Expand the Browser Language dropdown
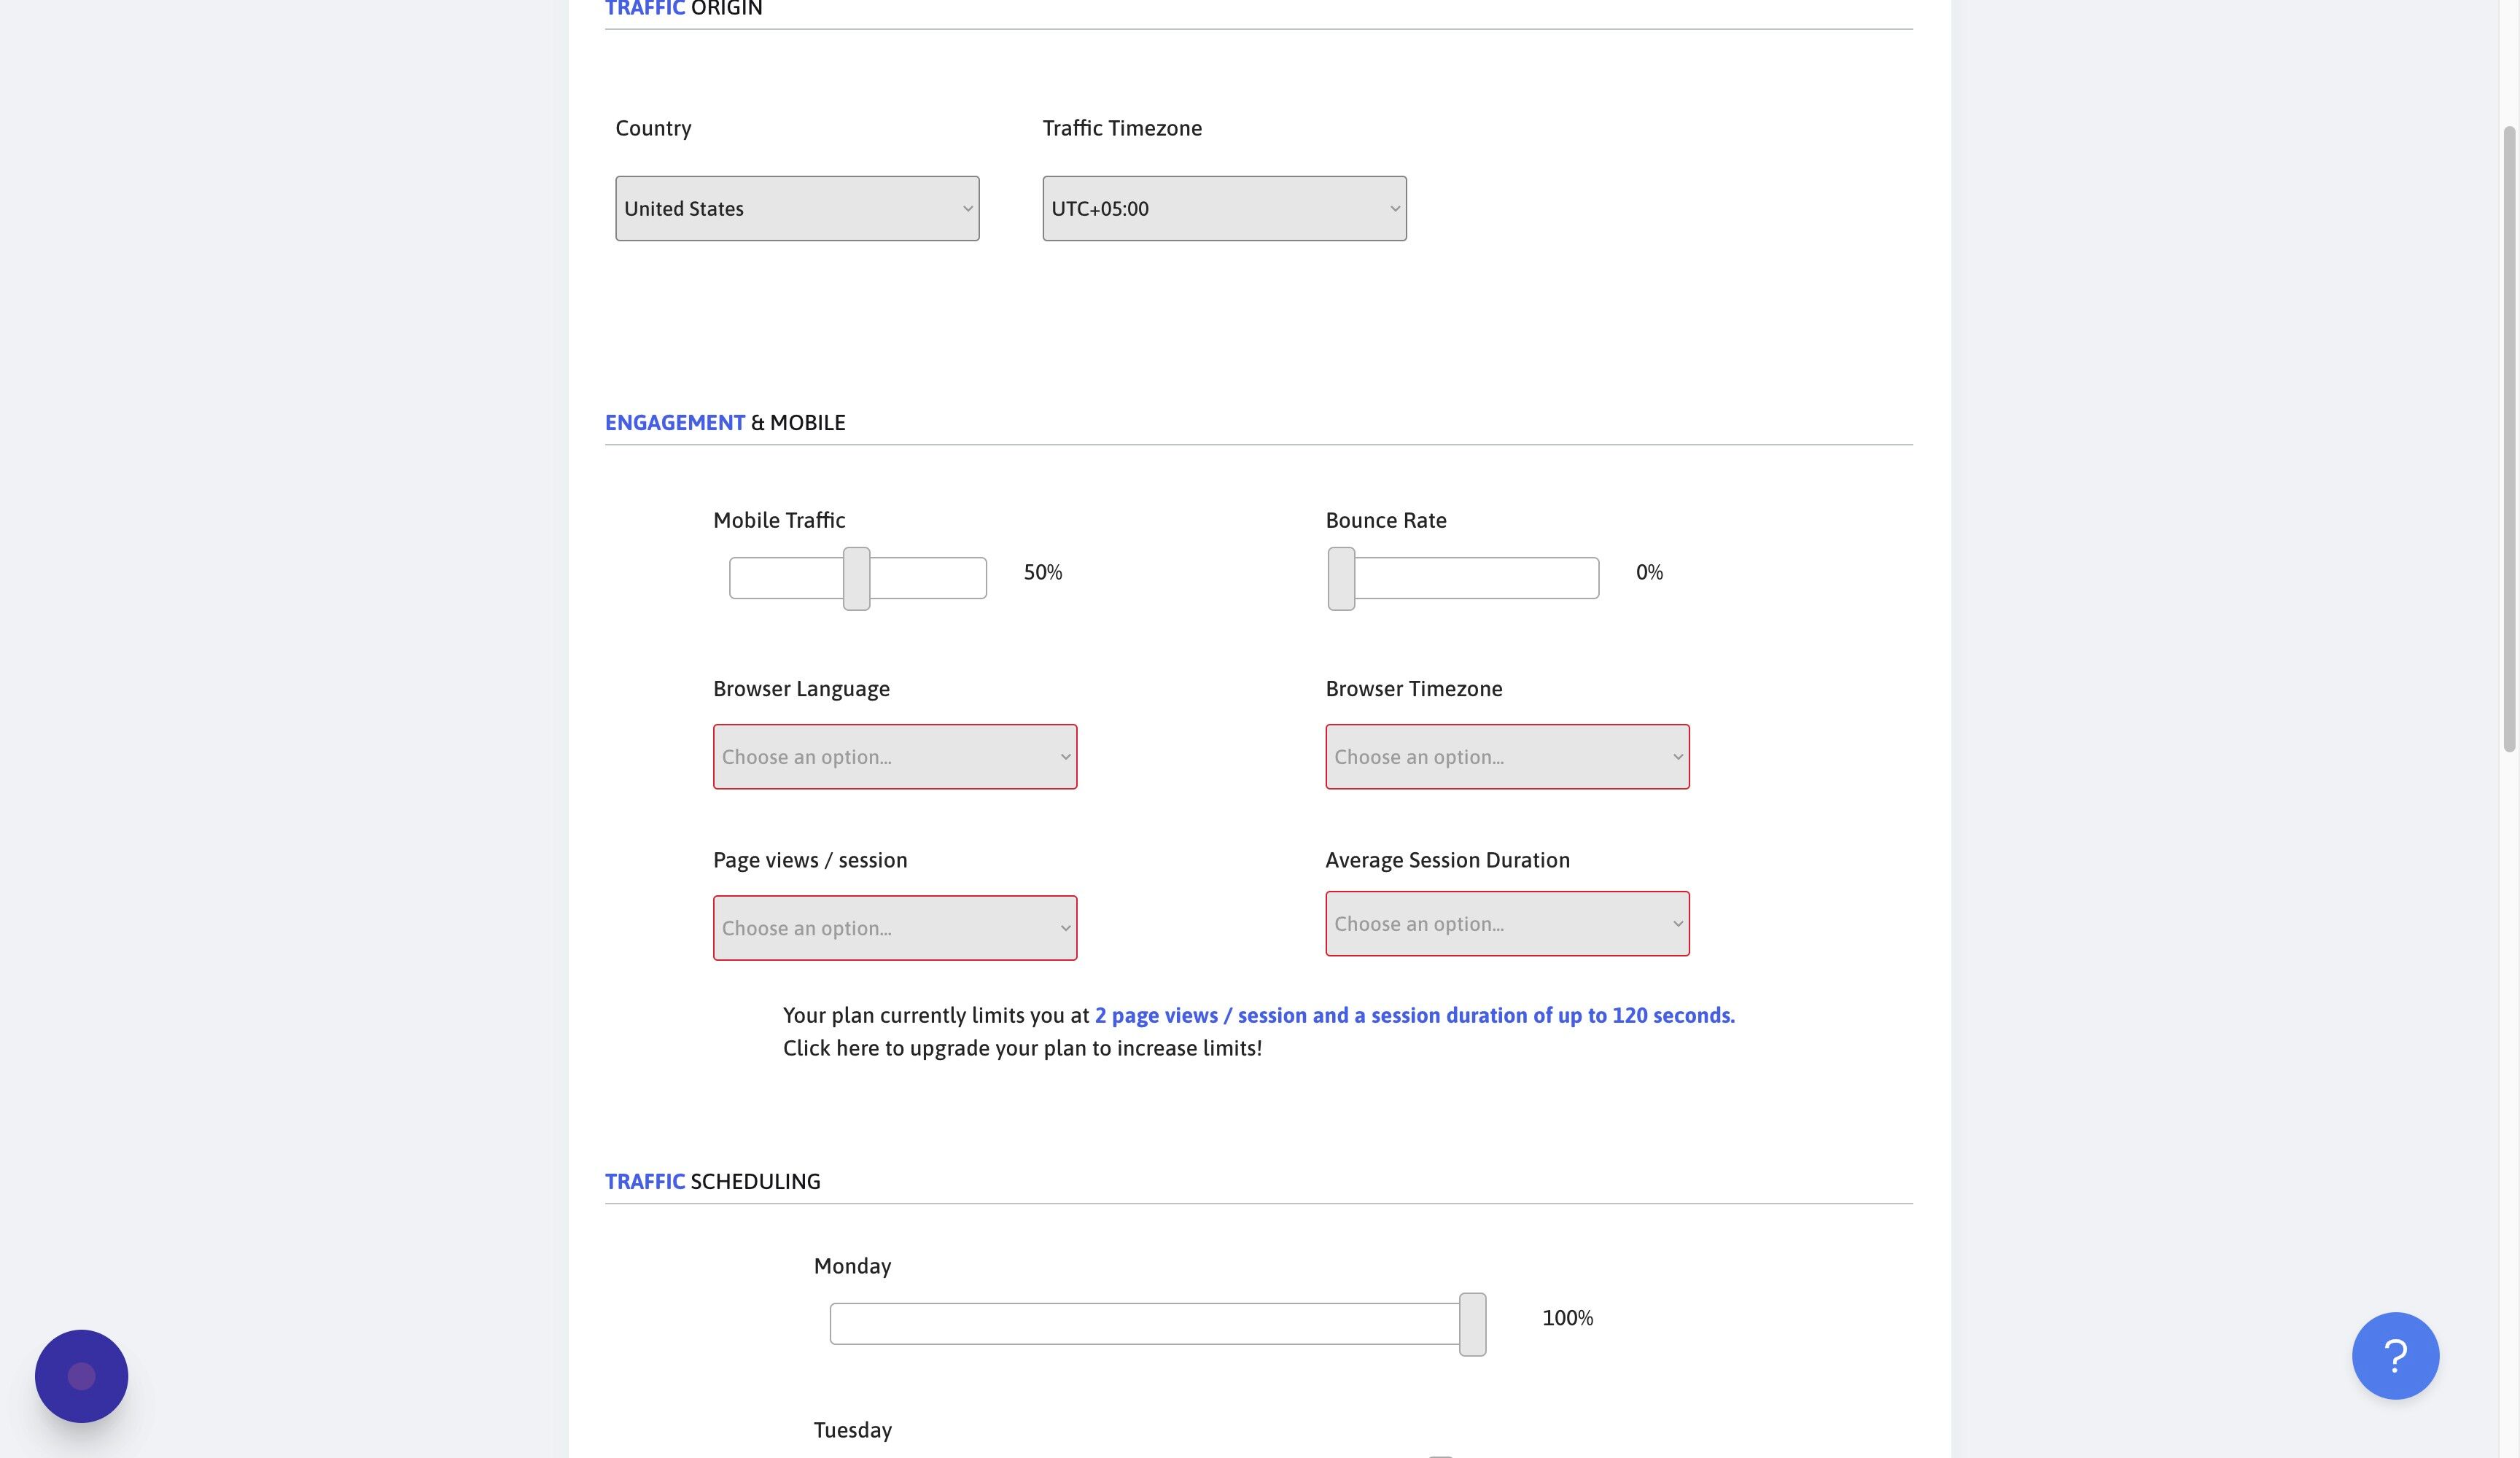 tap(895, 757)
